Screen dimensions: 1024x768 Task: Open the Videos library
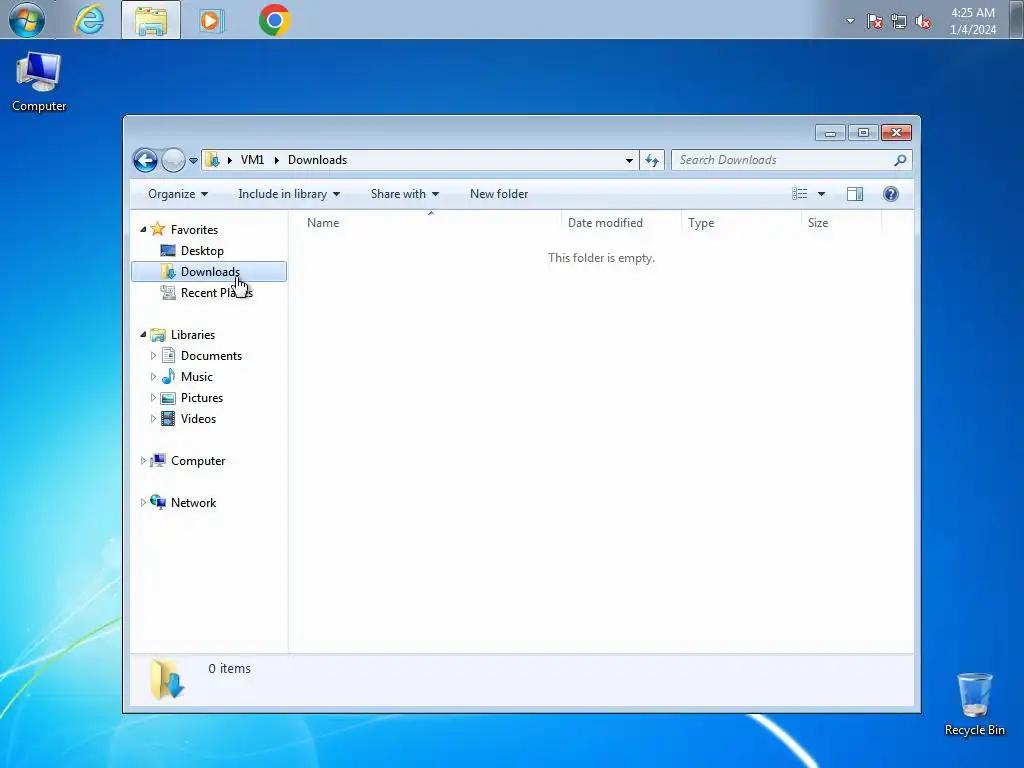coord(198,419)
